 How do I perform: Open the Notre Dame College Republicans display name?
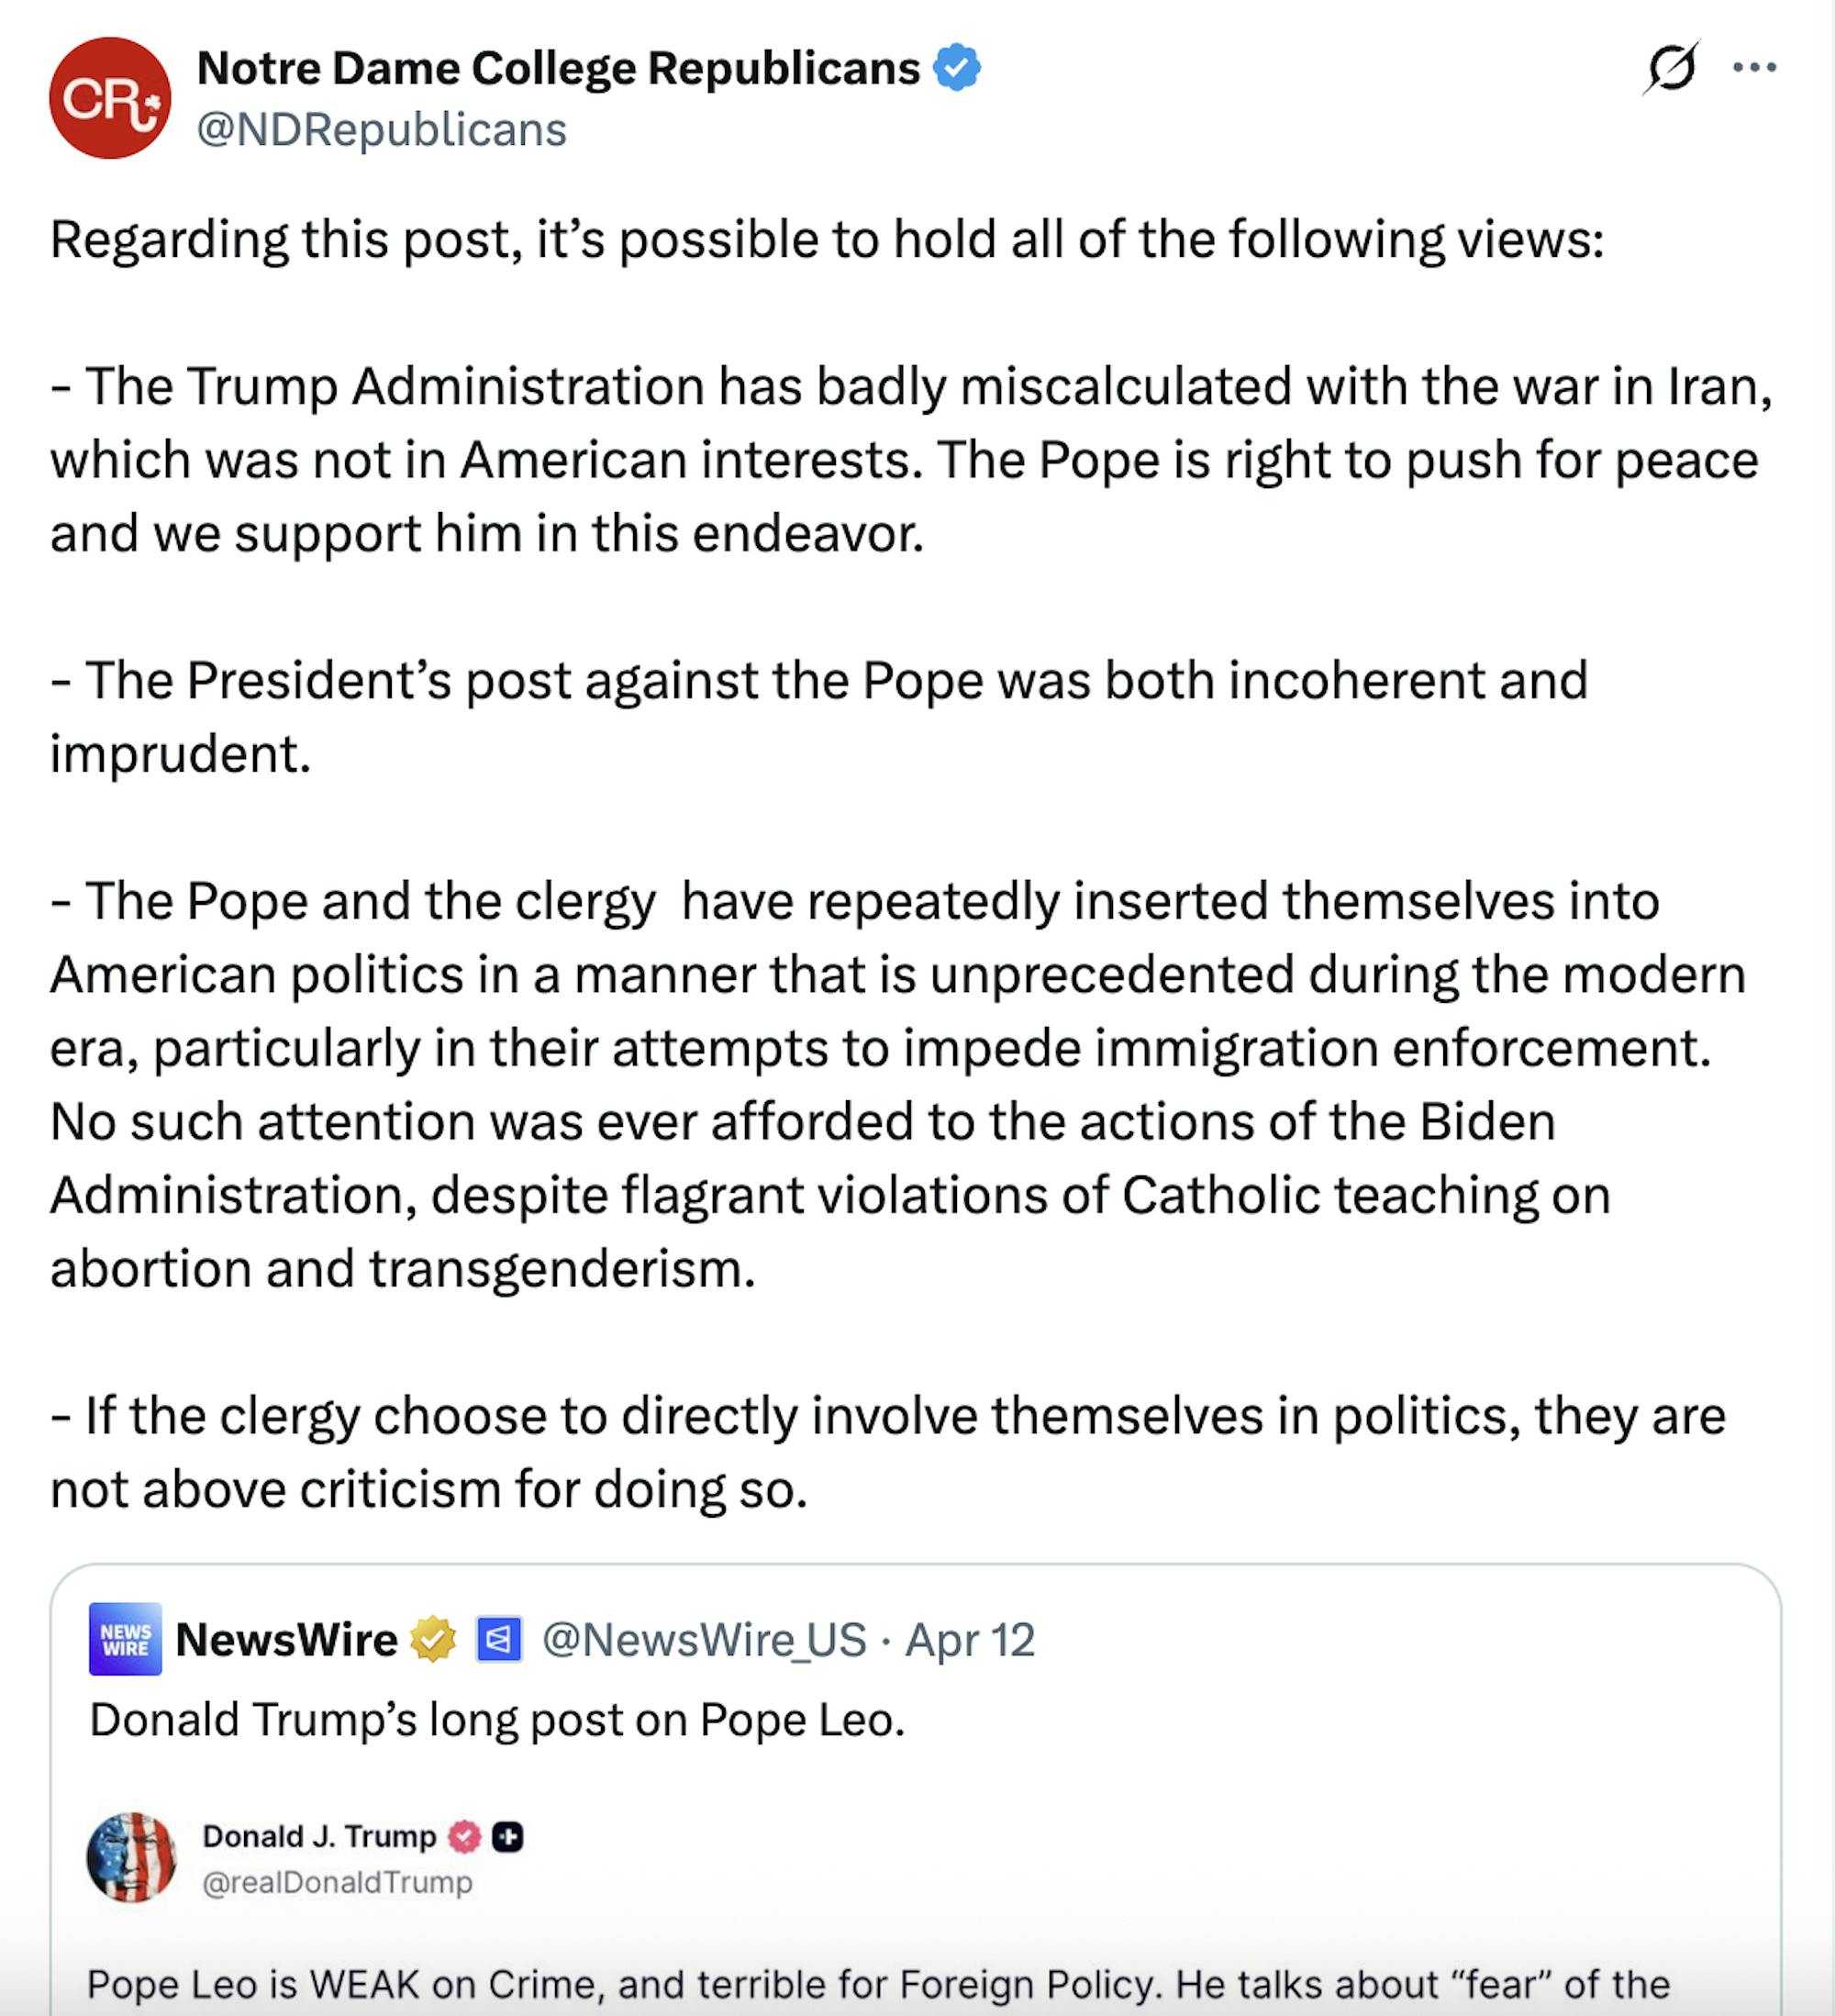pyautogui.click(x=558, y=68)
